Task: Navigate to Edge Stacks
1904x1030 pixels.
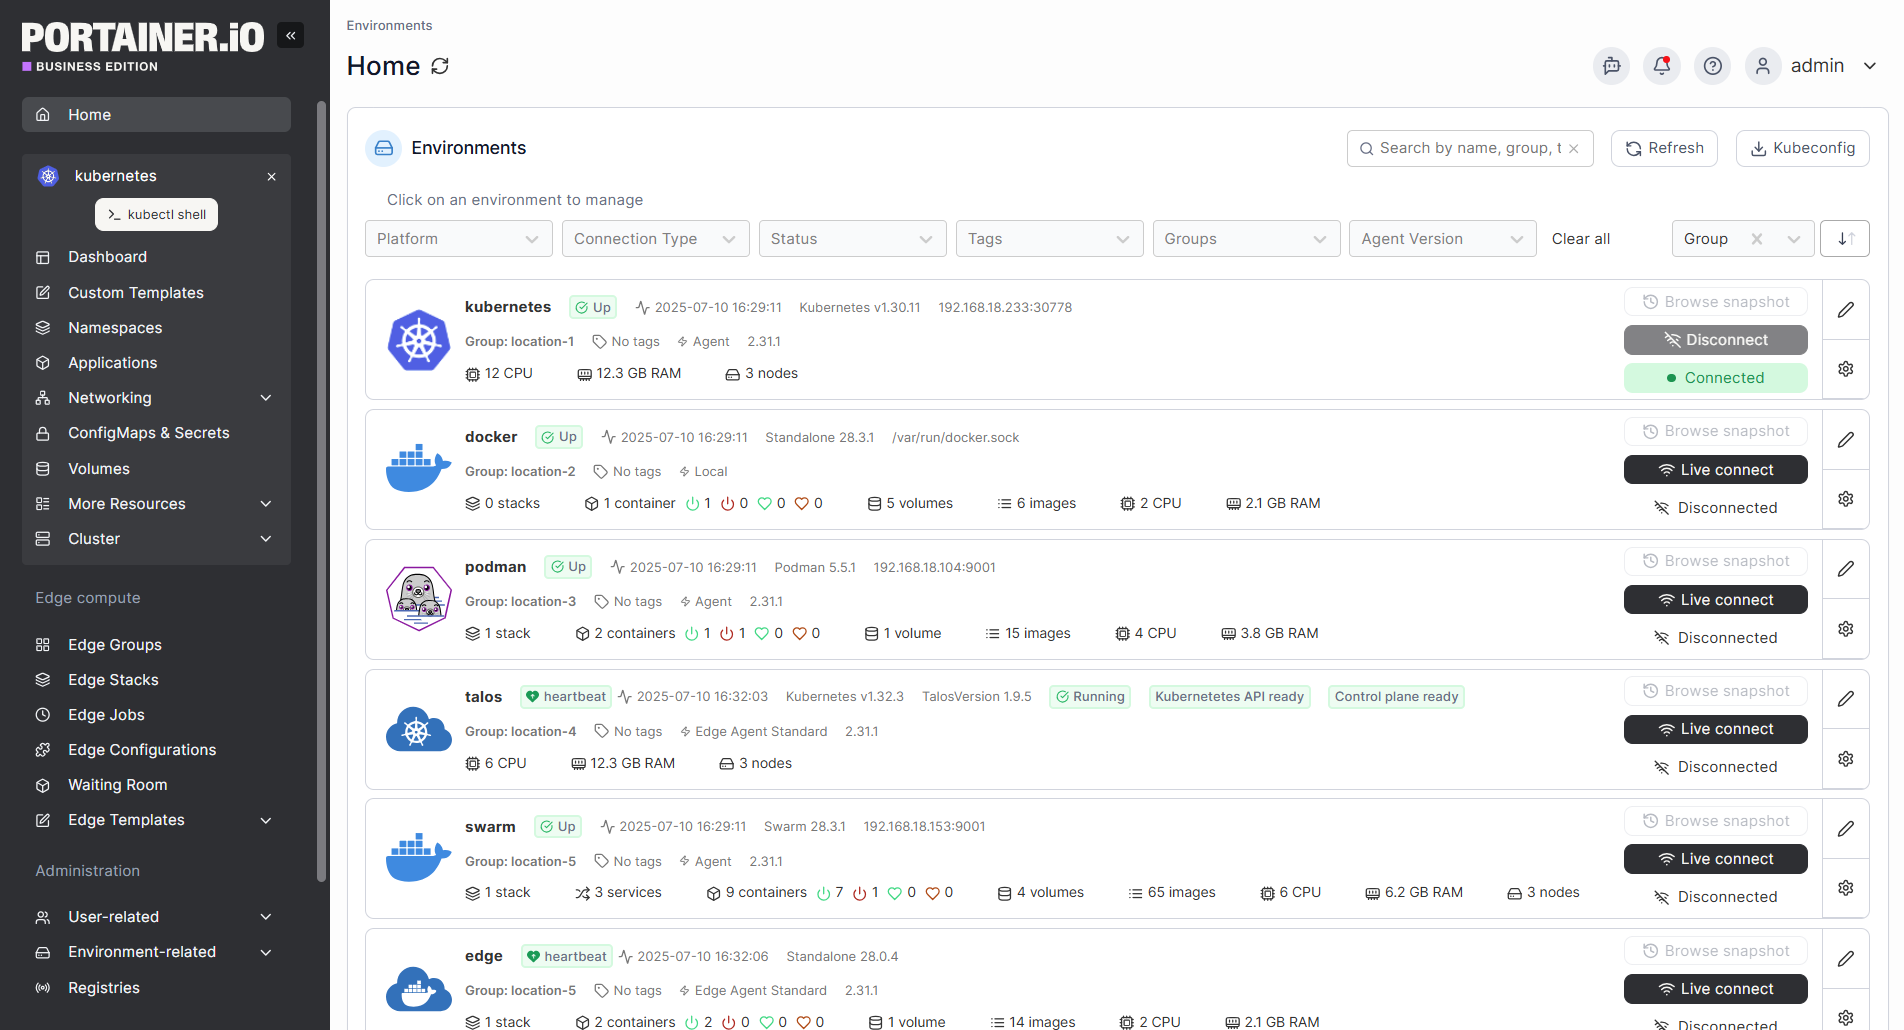Action: point(113,679)
